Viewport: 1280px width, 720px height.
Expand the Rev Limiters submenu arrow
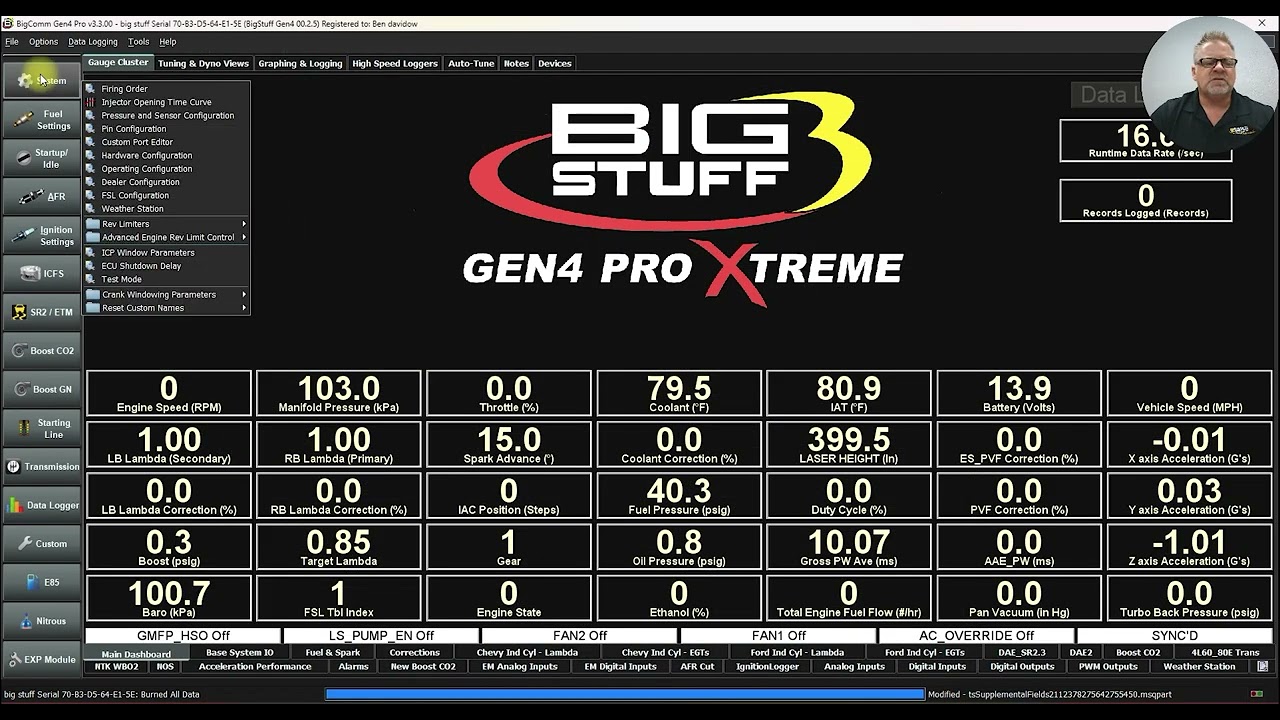pyautogui.click(x=243, y=224)
